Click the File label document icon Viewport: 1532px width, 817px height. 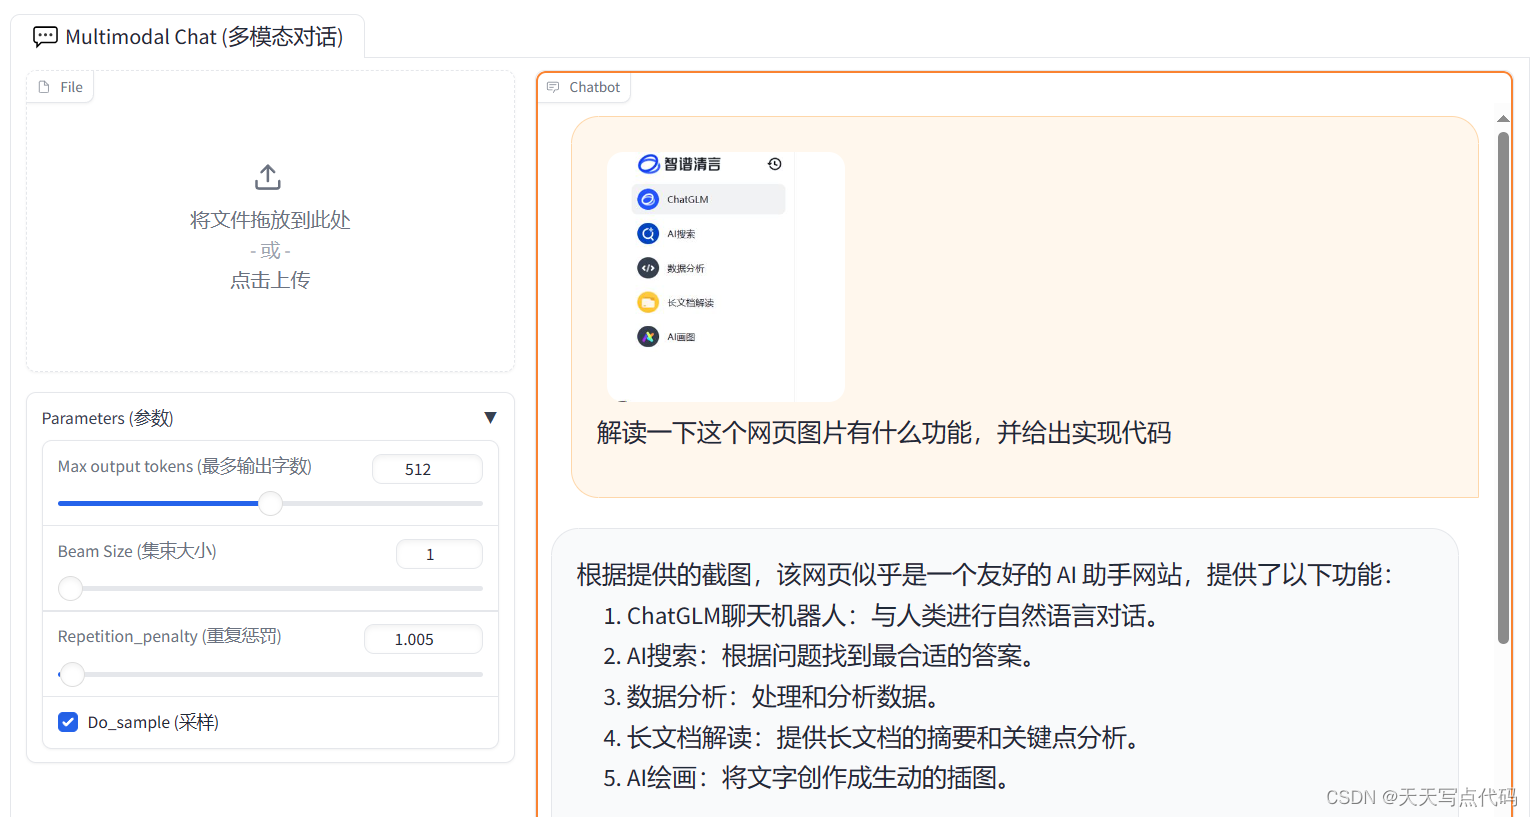coord(44,87)
